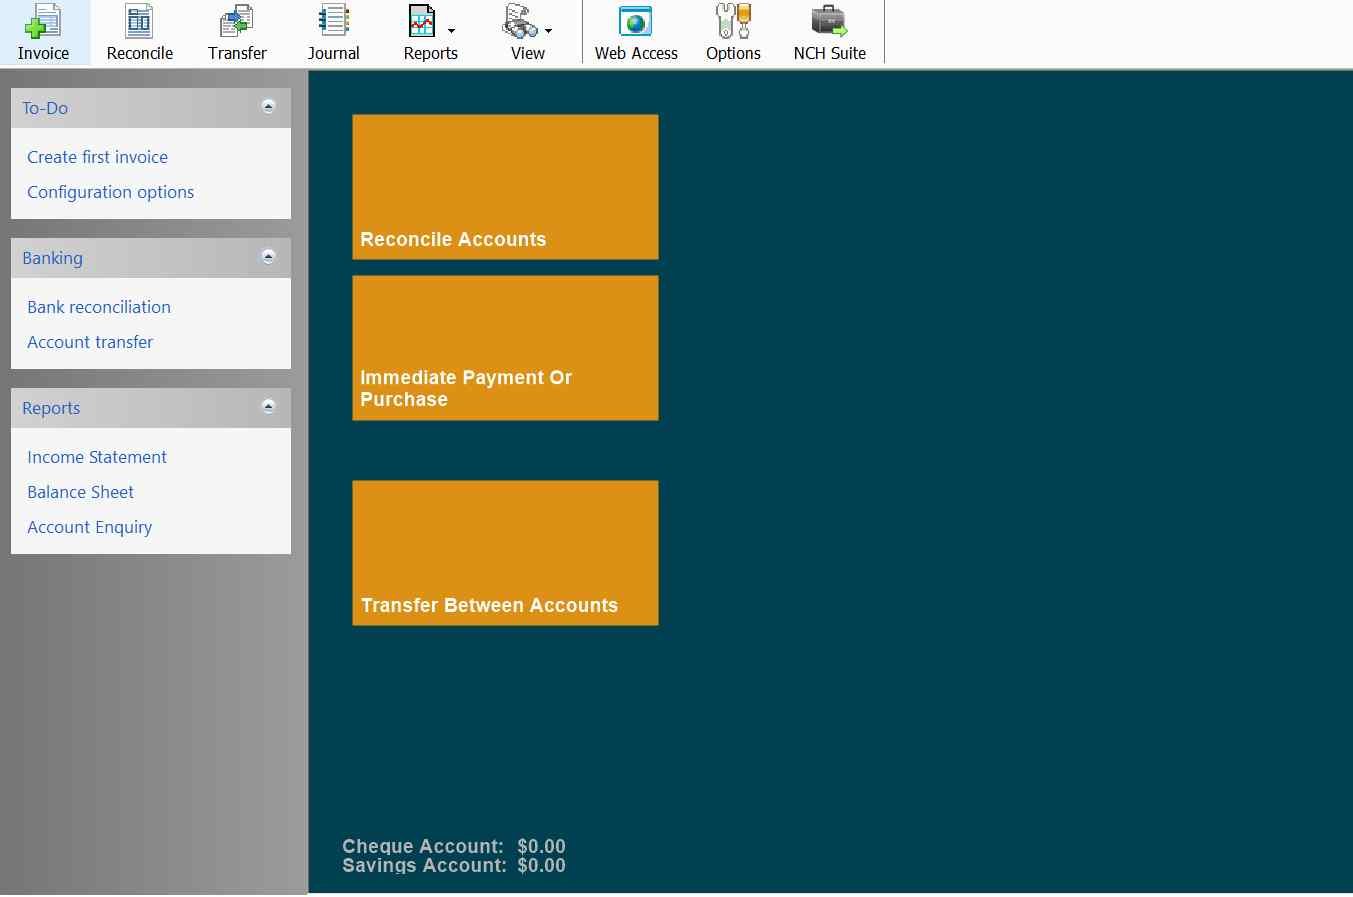The image size is (1353, 897).
Task: Expand the View dropdown arrow in toolbar
Action: tap(548, 31)
